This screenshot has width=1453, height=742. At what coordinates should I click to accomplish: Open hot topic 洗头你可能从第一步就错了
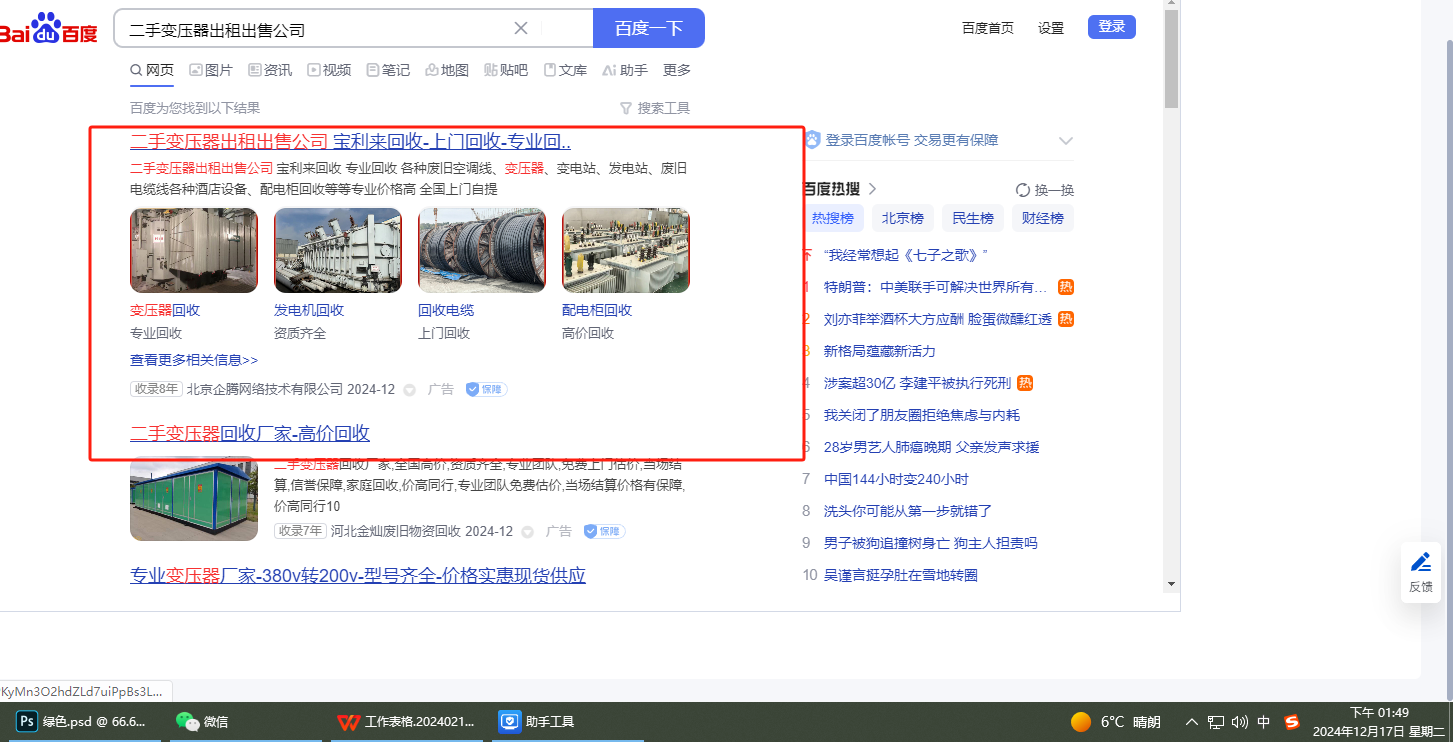(x=908, y=511)
